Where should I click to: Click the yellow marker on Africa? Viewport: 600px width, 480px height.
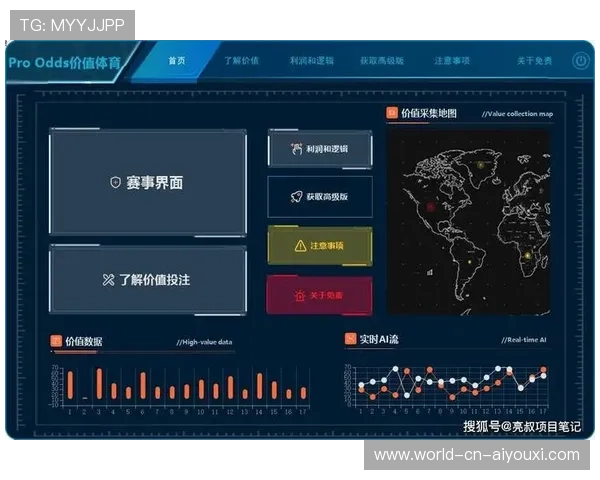point(528,255)
